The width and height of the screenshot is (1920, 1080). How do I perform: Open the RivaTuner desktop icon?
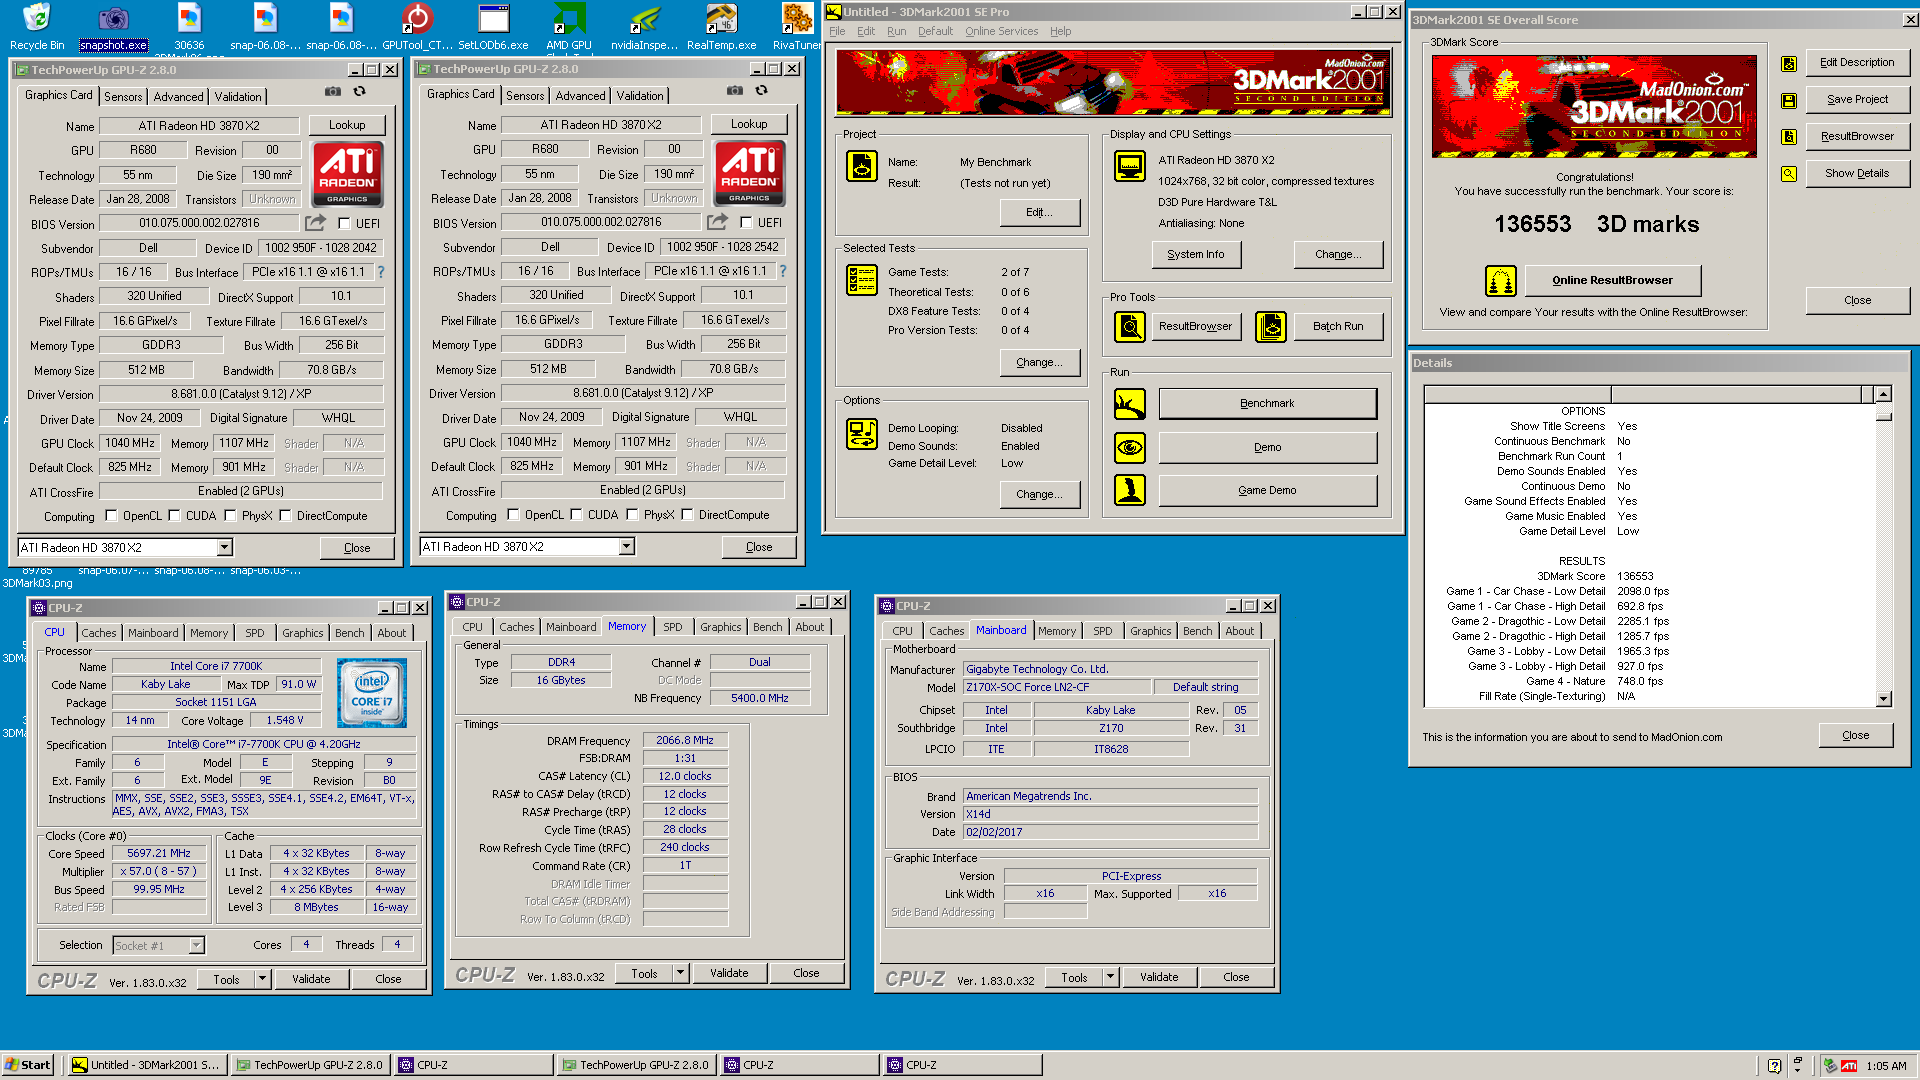tap(797, 26)
